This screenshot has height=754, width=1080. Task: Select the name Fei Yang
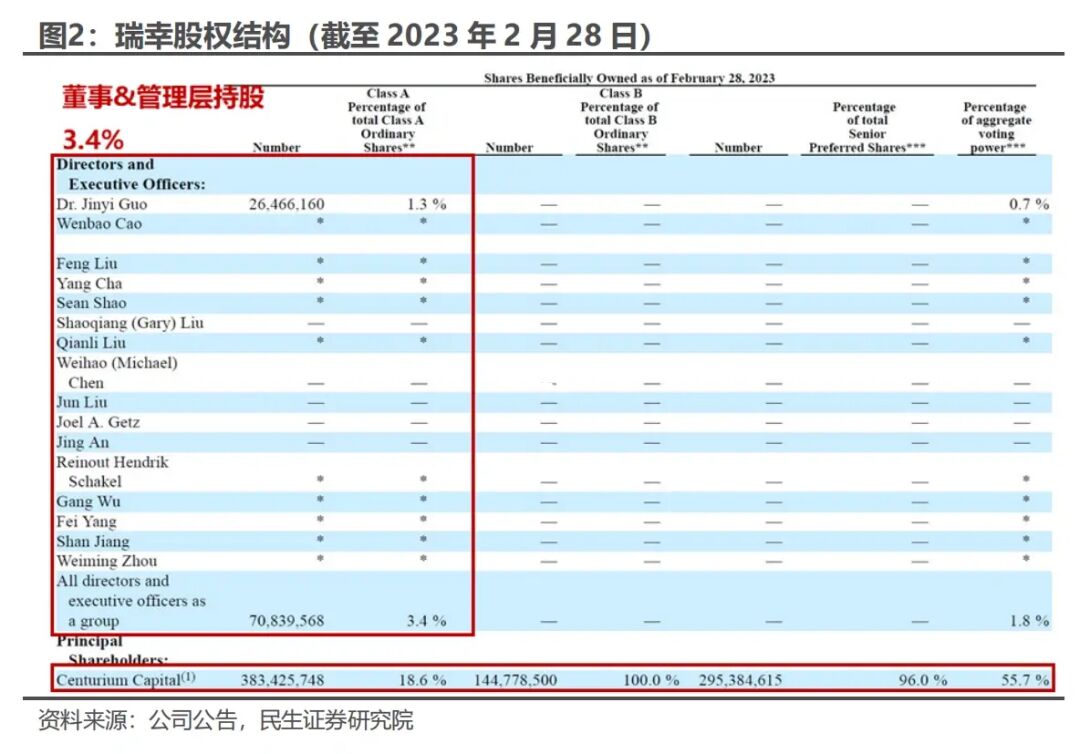(86, 521)
